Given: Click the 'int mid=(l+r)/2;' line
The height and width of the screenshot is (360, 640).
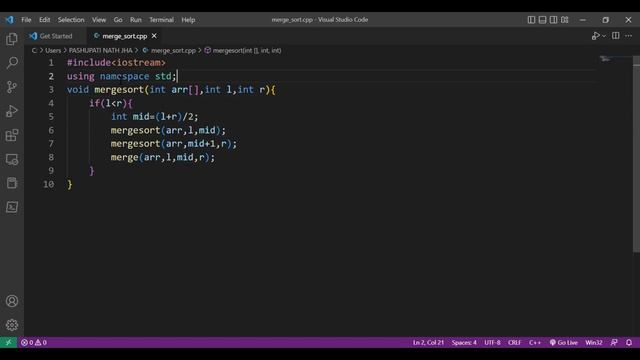Looking at the screenshot, I should point(155,117).
